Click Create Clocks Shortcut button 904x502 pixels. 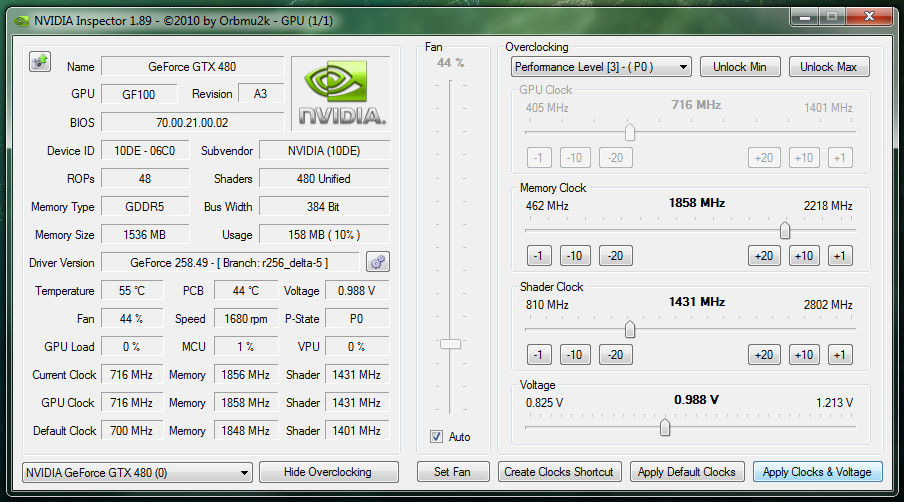coord(559,472)
